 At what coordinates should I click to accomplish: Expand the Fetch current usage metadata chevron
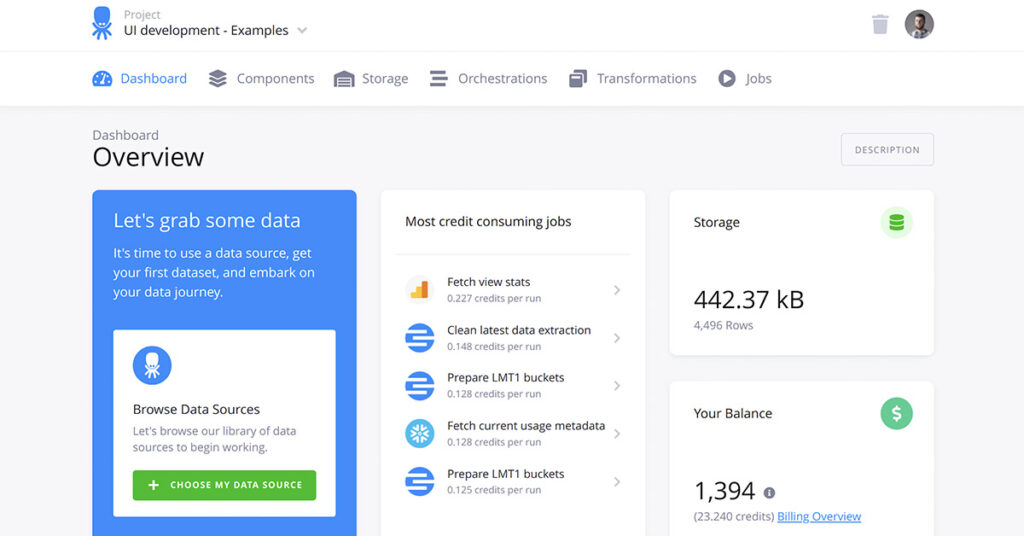click(617, 434)
